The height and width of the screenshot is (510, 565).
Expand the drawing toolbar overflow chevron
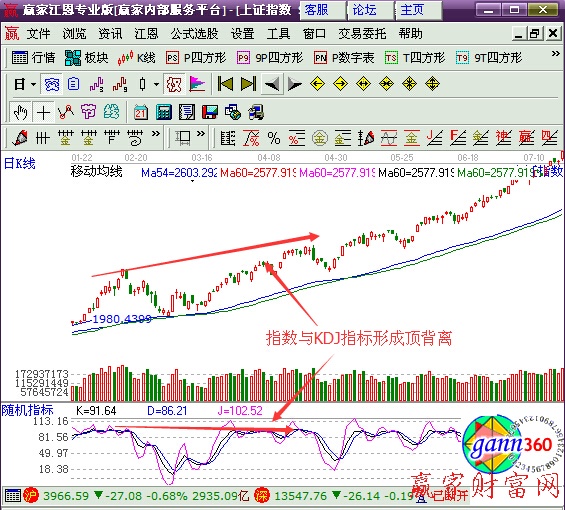156,134
